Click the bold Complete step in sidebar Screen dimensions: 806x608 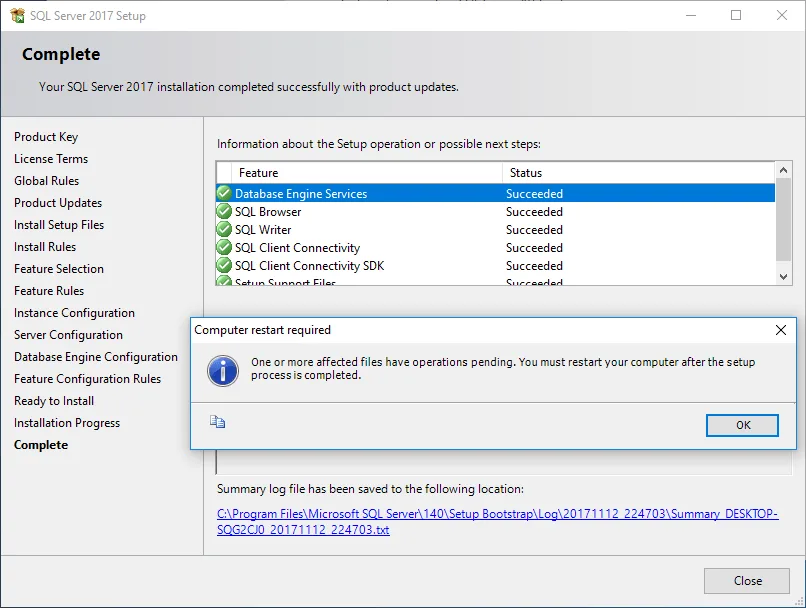click(41, 445)
